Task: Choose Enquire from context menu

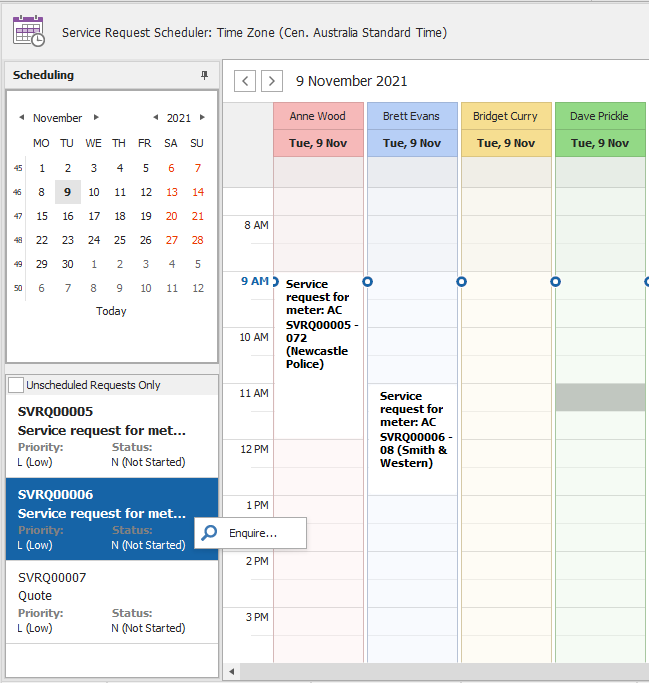Action: pyautogui.click(x=252, y=533)
